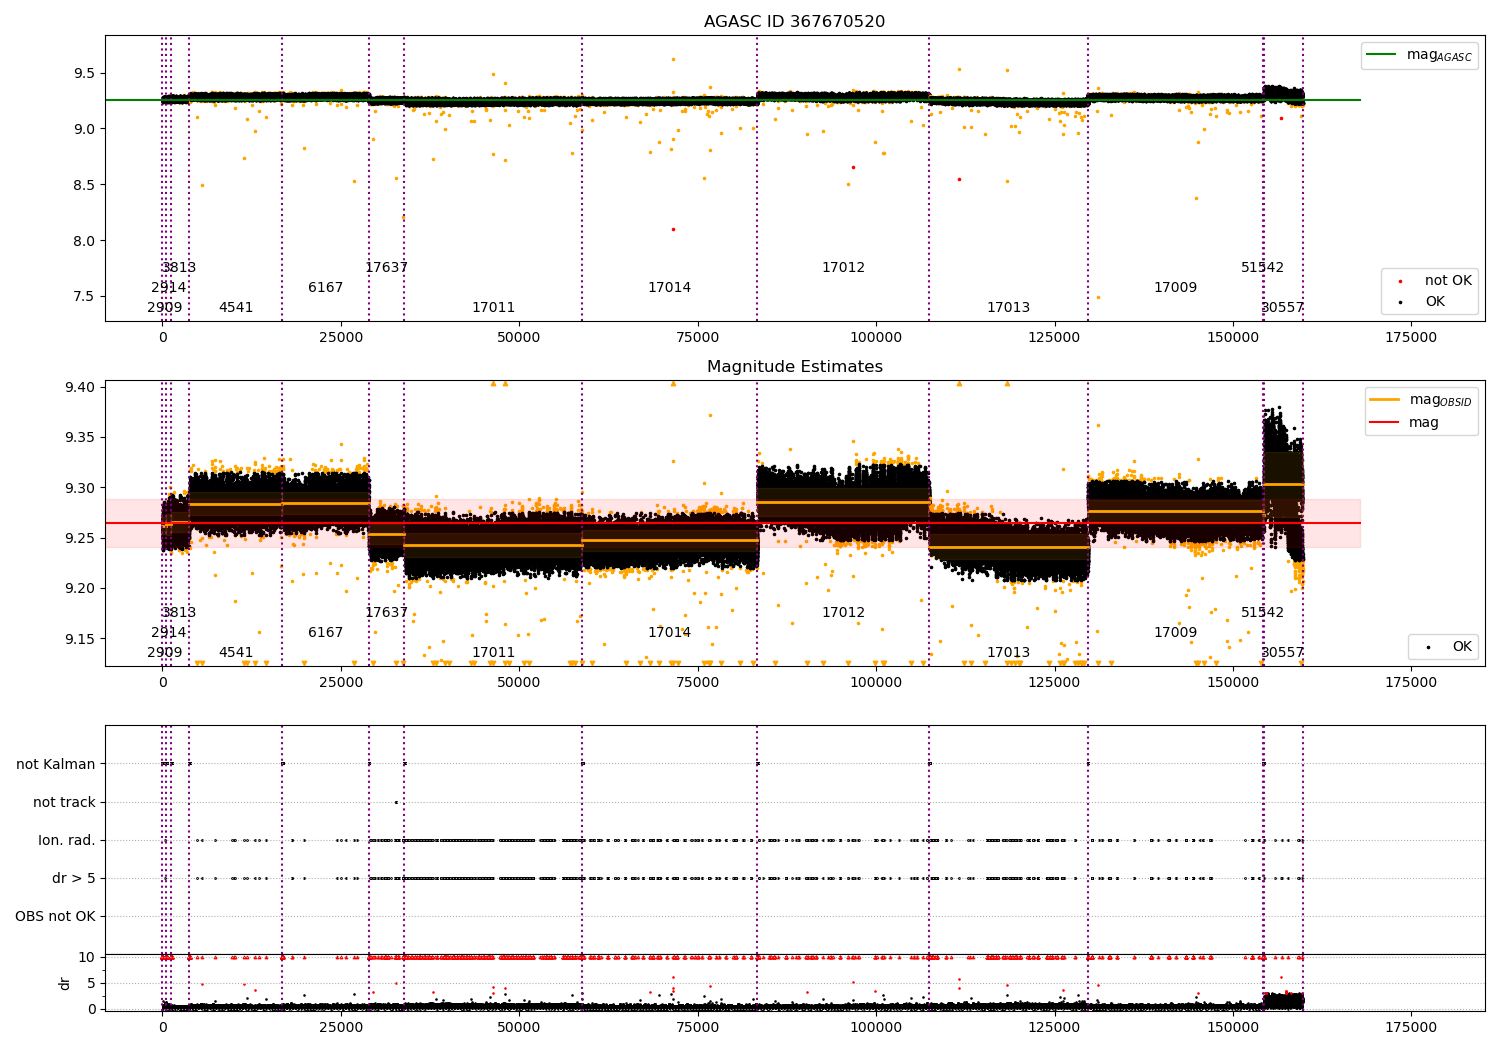Click OBSID label 17011 in the top plot
Screen dimensions: 1500x1050
(x=494, y=308)
